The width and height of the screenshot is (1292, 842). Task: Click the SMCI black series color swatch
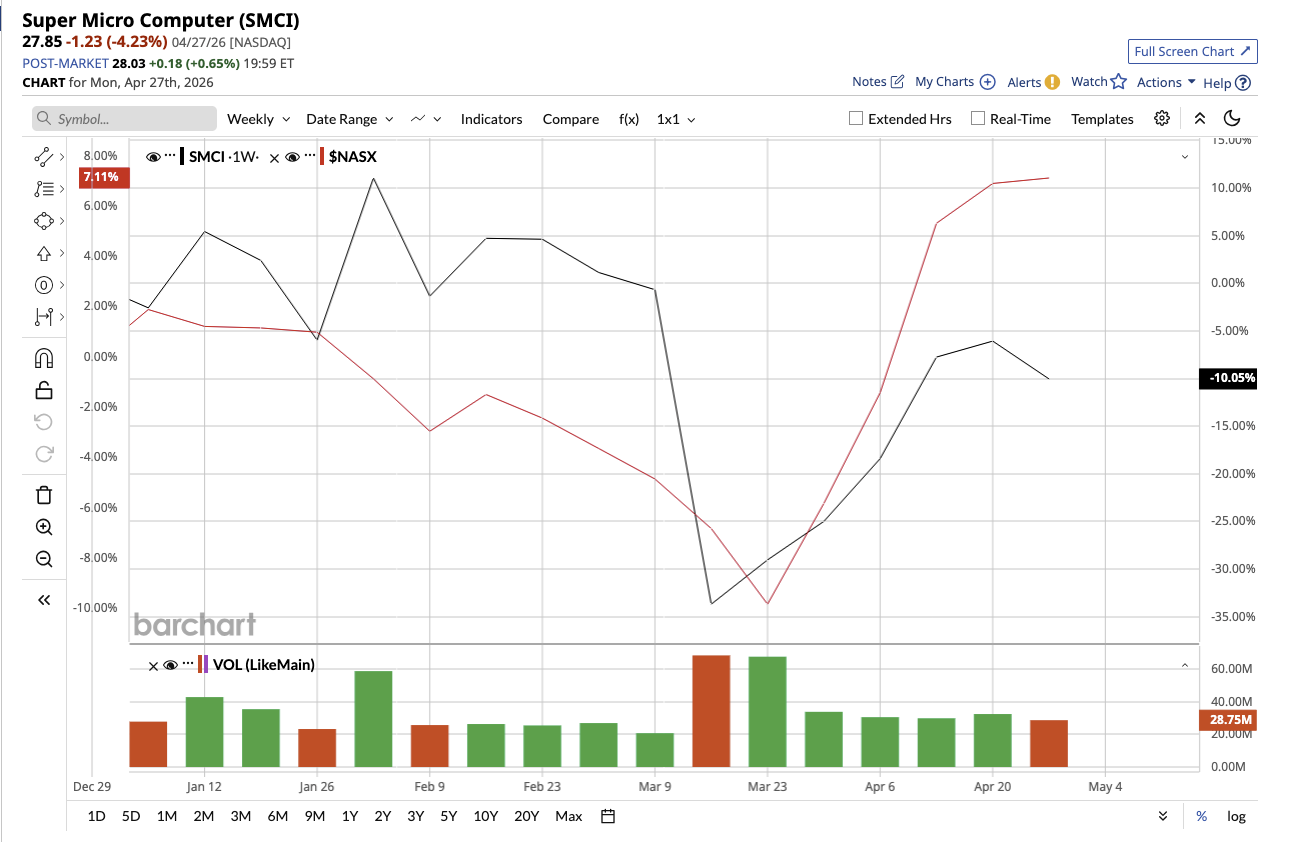click(x=182, y=157)
